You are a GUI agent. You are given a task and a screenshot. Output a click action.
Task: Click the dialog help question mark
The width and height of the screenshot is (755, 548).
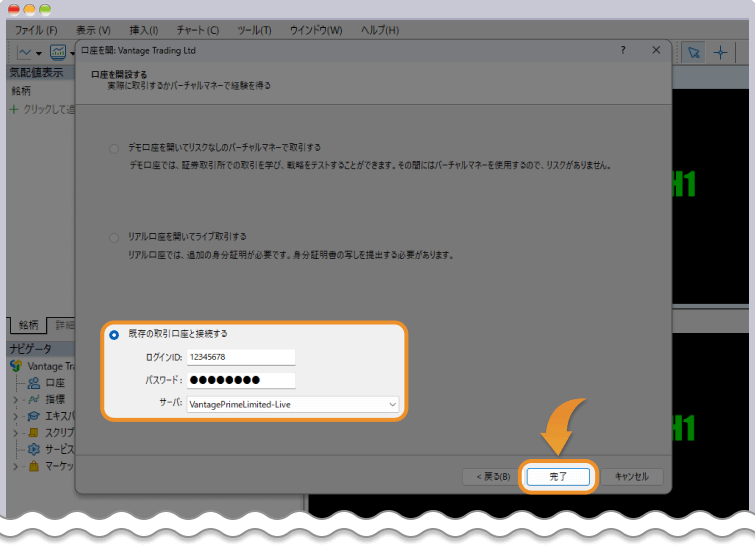[x=623, y=50]
